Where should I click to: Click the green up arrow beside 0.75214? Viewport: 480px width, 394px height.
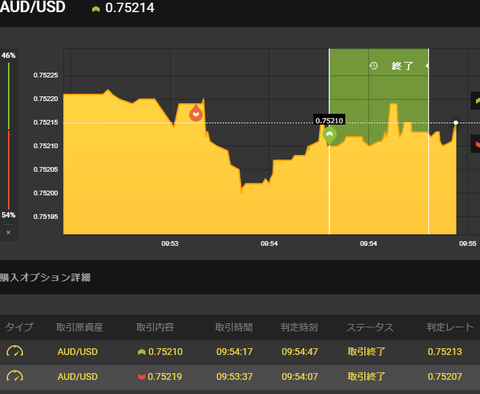[96, 9]
